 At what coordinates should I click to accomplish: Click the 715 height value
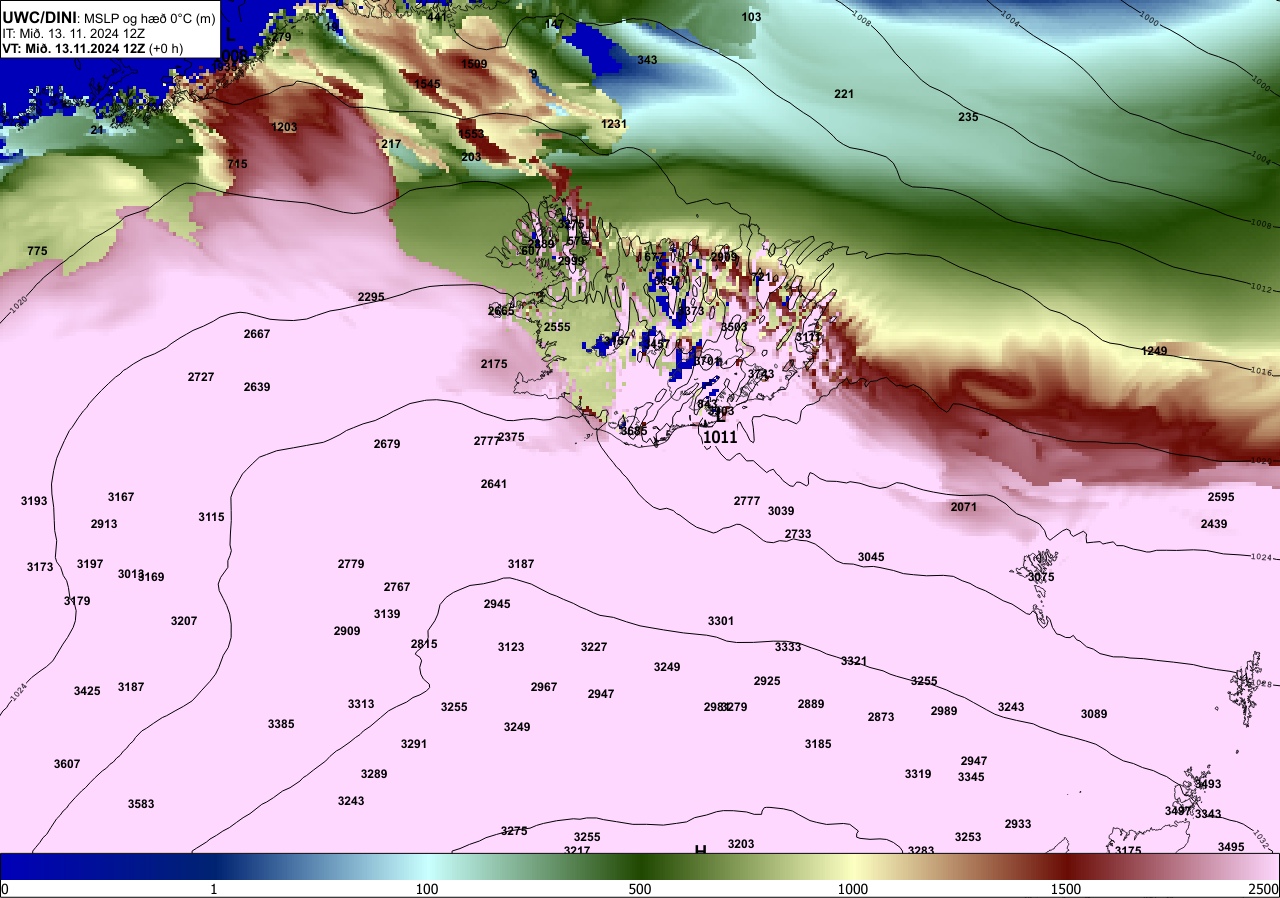pos(237,164)
